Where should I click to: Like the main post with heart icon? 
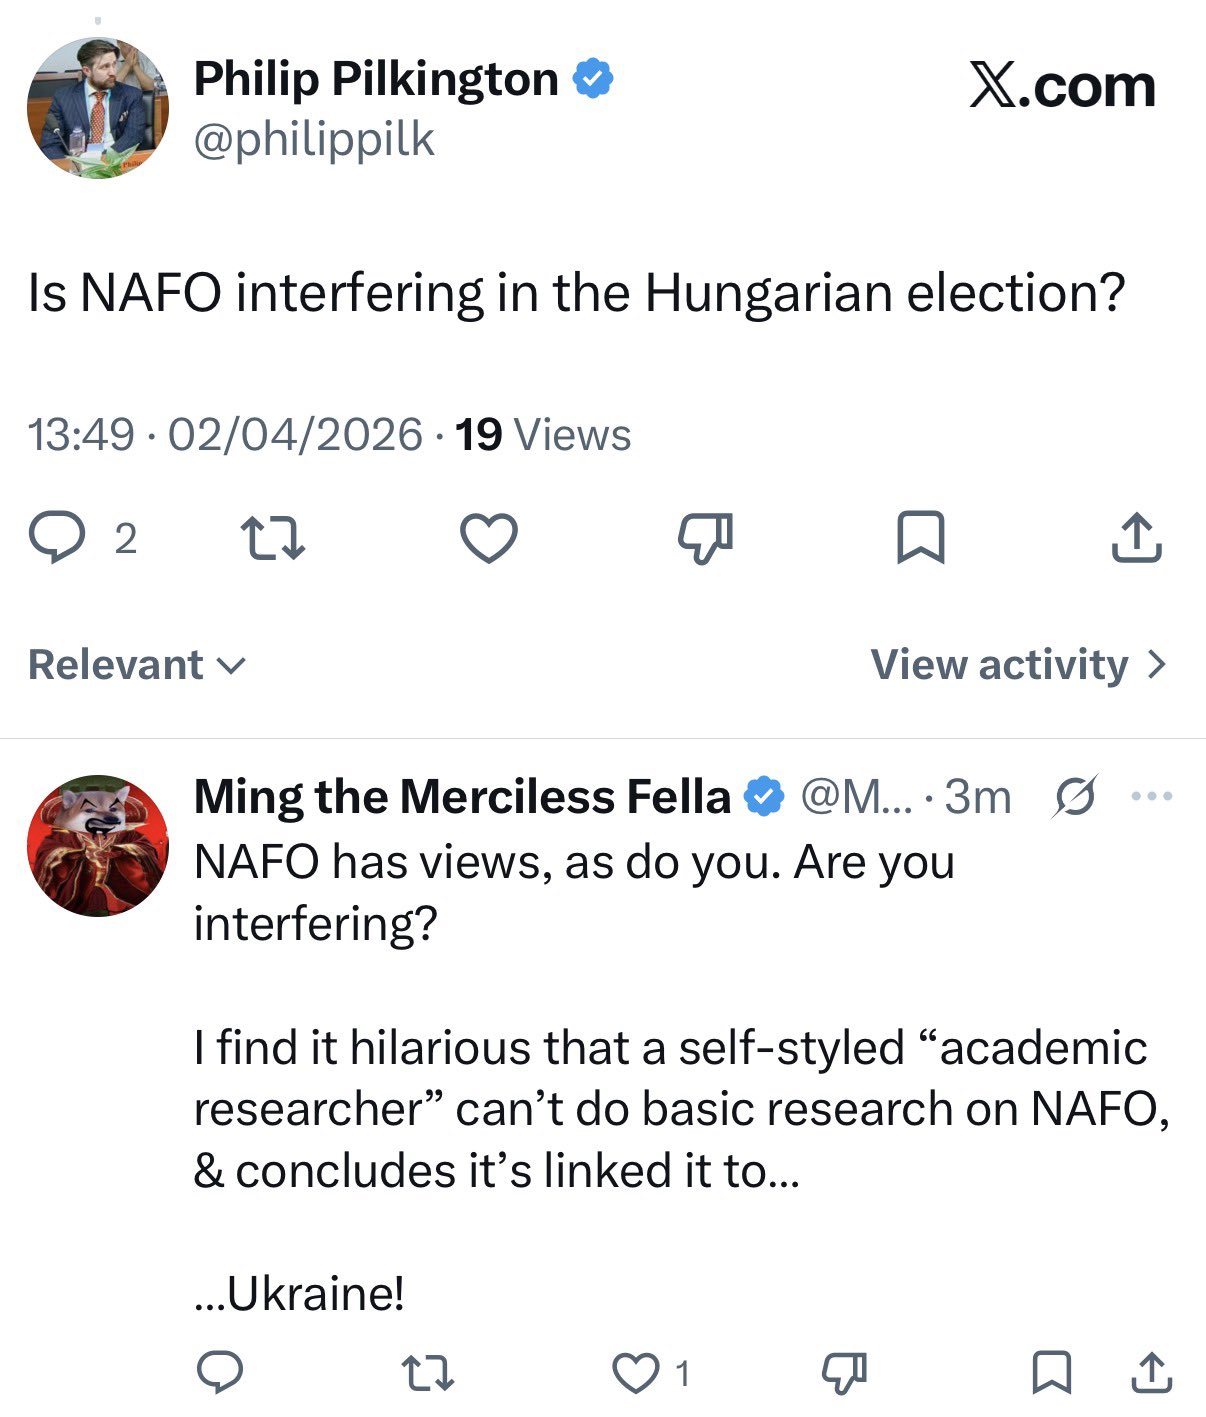[x=489, y=537]
